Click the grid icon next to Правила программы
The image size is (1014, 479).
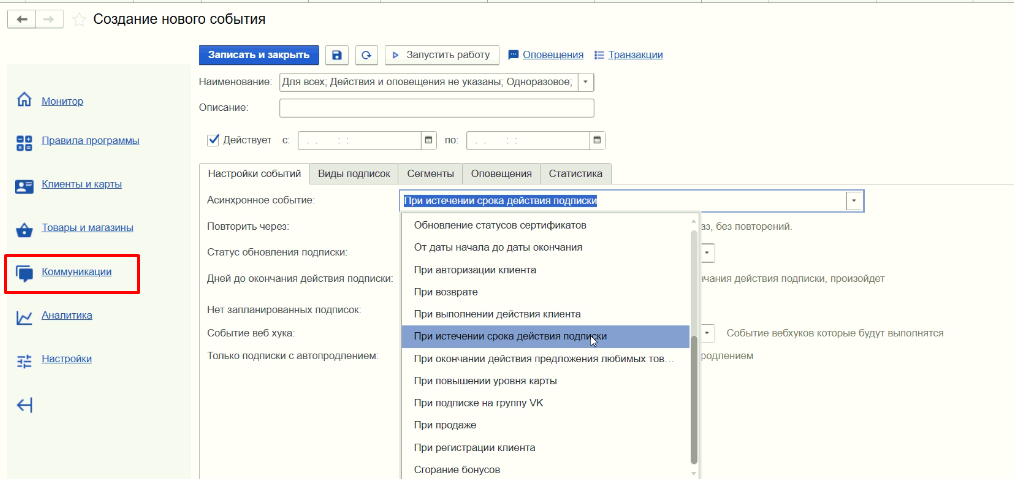coord(24,143)
